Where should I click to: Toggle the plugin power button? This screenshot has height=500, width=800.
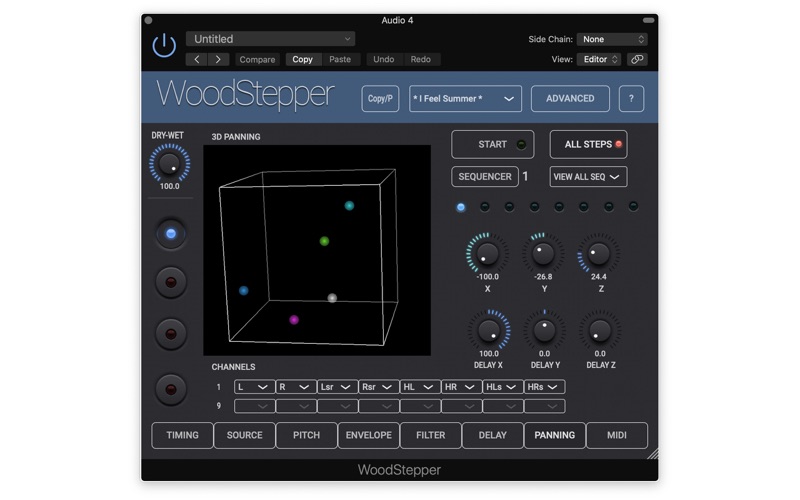point(164,46)
